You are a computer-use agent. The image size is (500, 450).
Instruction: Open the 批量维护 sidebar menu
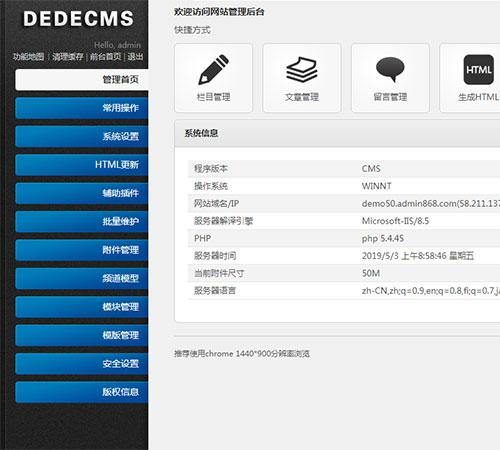point(82,222)
